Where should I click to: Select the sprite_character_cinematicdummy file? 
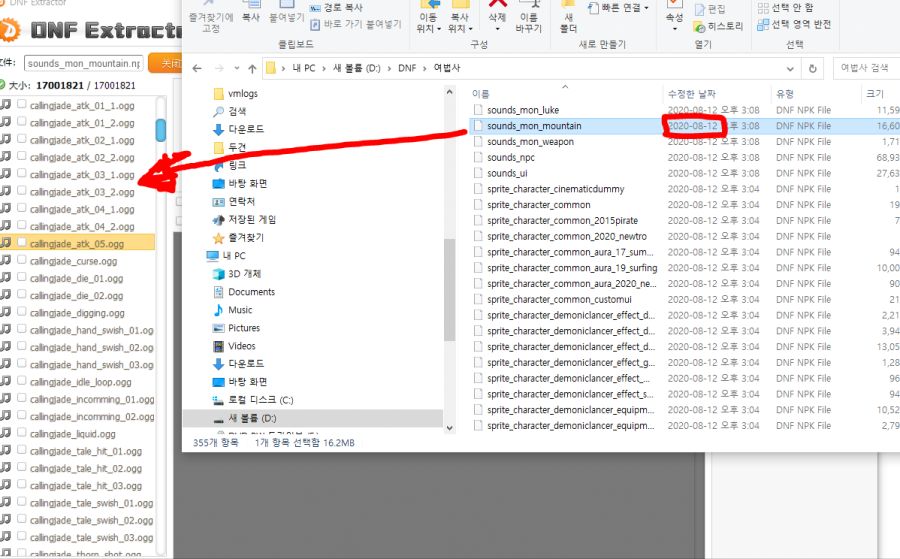(x=555, y=189)
